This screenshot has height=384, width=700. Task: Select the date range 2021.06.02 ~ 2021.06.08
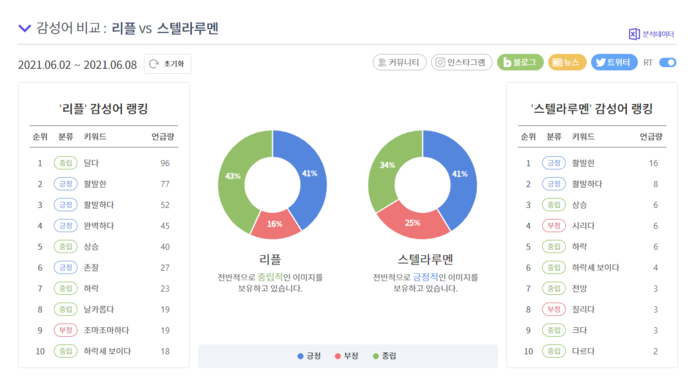(77, 65)
